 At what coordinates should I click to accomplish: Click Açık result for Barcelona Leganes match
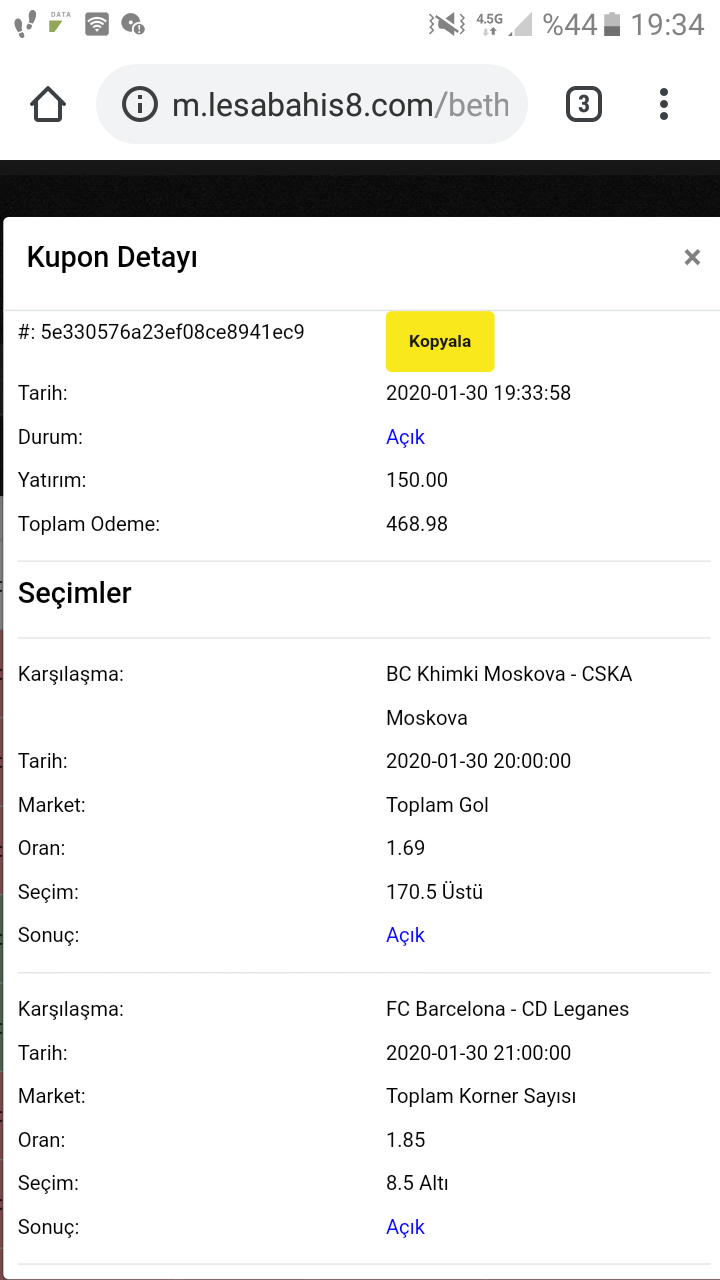[405, 1227]
